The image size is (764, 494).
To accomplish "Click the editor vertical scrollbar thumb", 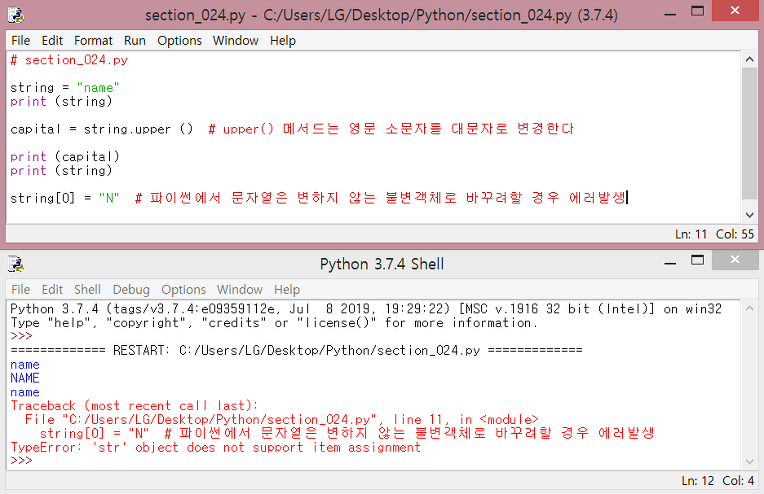I will click(749, 133).
